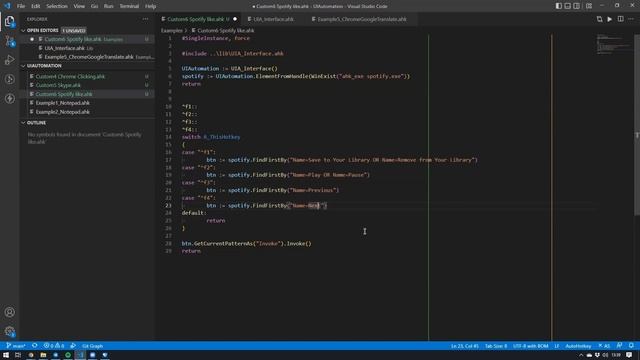This screenshot has height=360, width=640.
Task: Open the Customize Layout icon
Action: (589, 6)
